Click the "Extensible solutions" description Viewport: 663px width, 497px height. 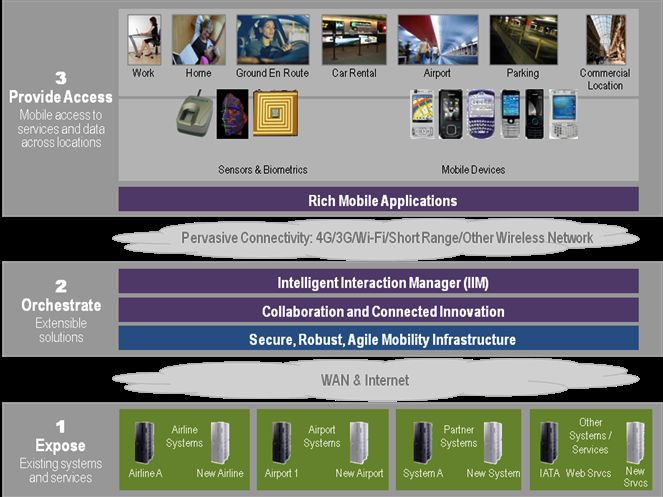[x=61, y=330]
